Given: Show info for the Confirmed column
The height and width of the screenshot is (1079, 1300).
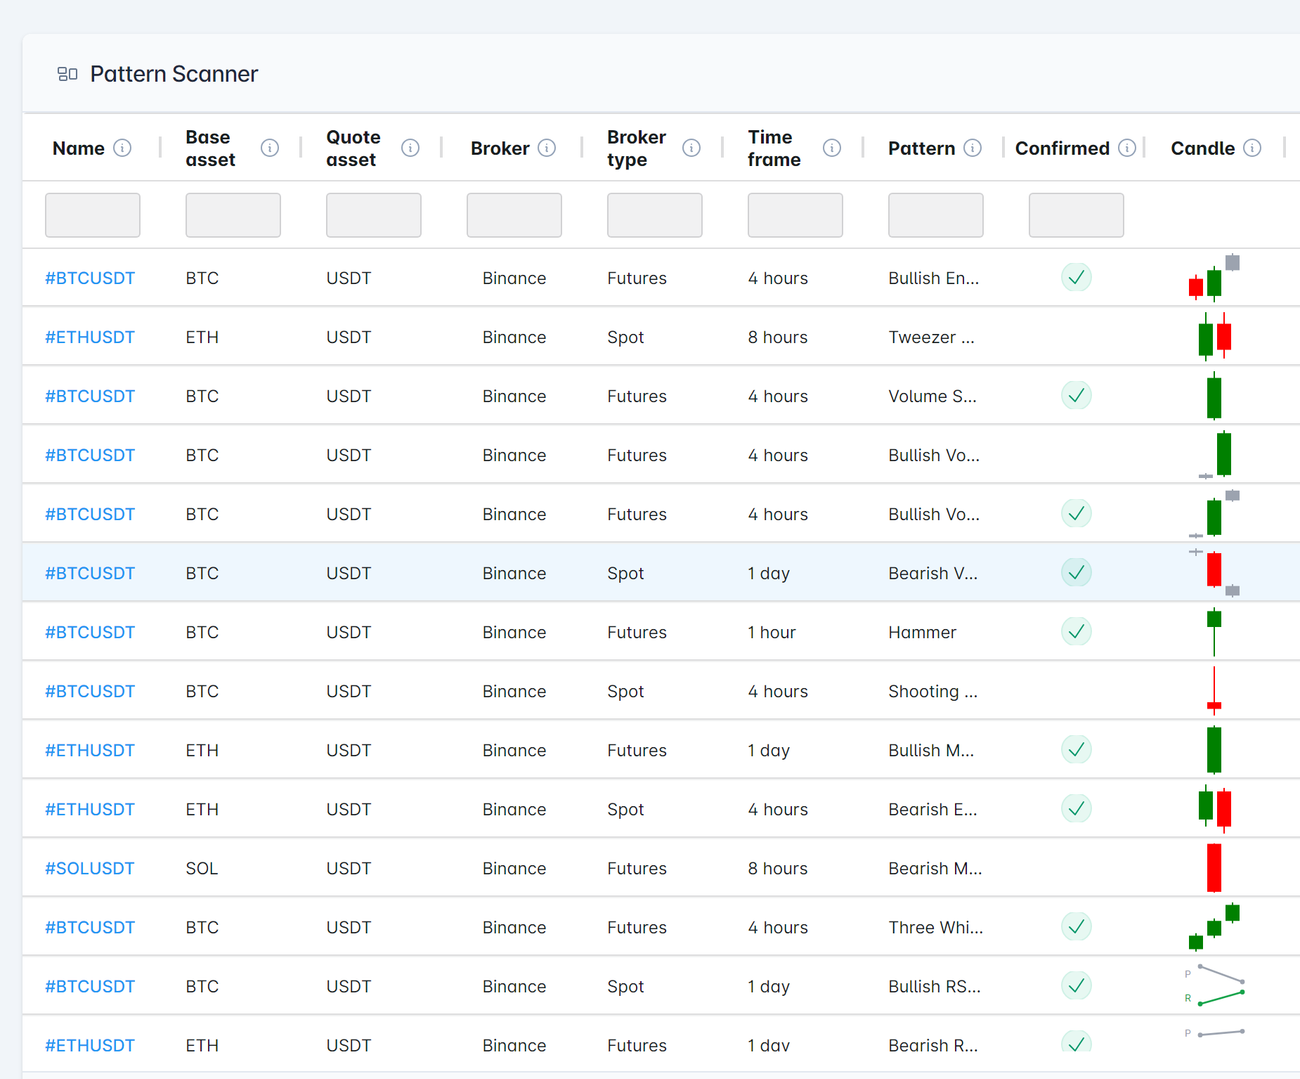Looking at the screenshot, I should point(1127,148).
